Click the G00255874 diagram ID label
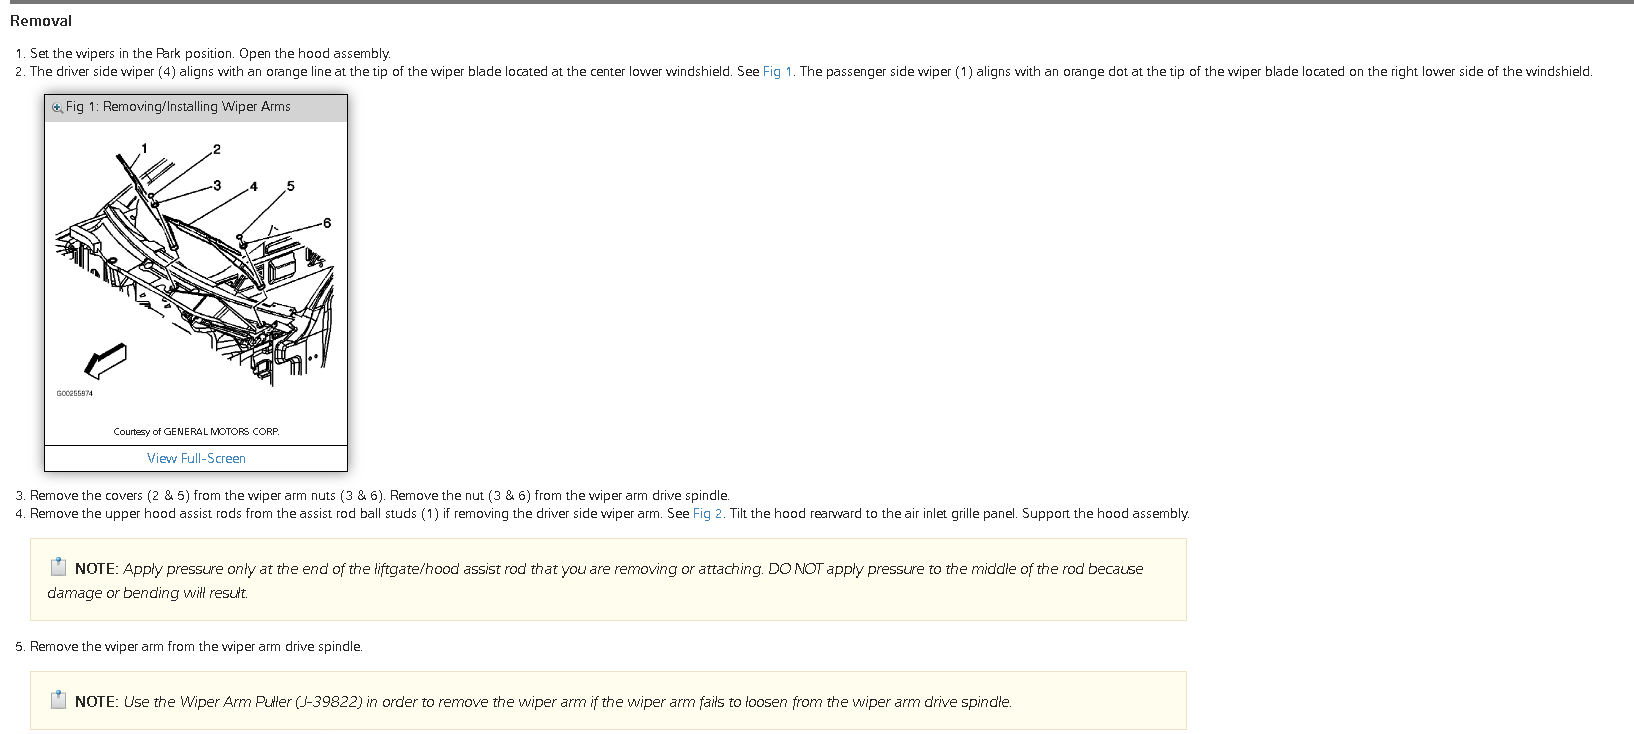The height and width of the screenshot is (734, 1634). [x=75, y=394]
